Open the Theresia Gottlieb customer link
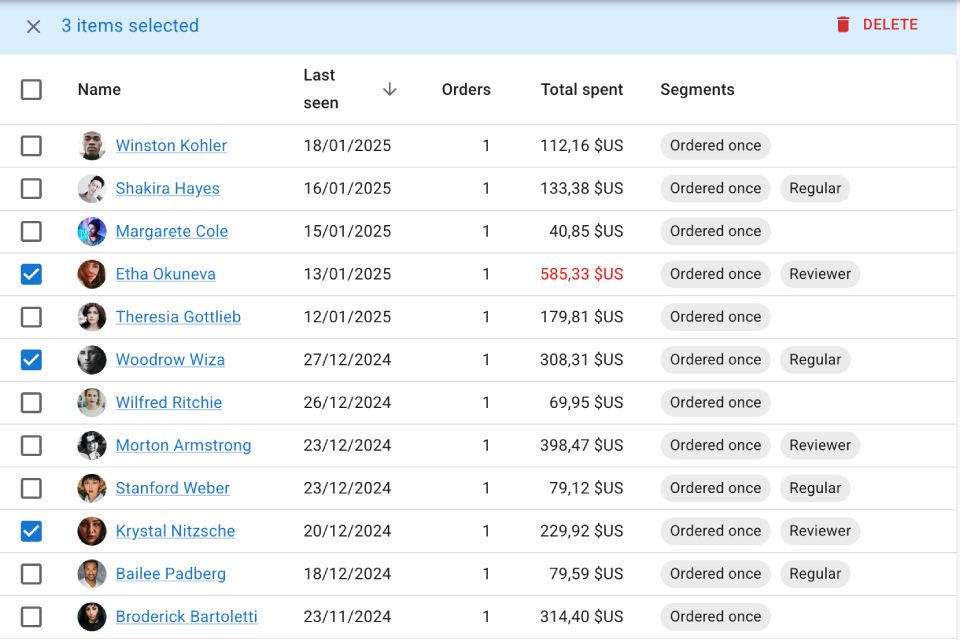 178,317
